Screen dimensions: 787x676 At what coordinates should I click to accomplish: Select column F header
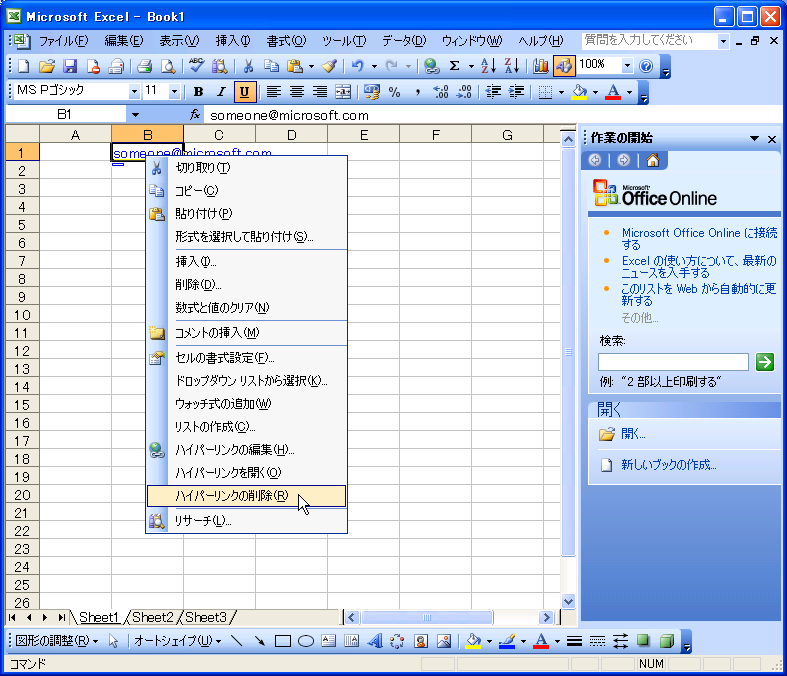click(x=436, y=134)
